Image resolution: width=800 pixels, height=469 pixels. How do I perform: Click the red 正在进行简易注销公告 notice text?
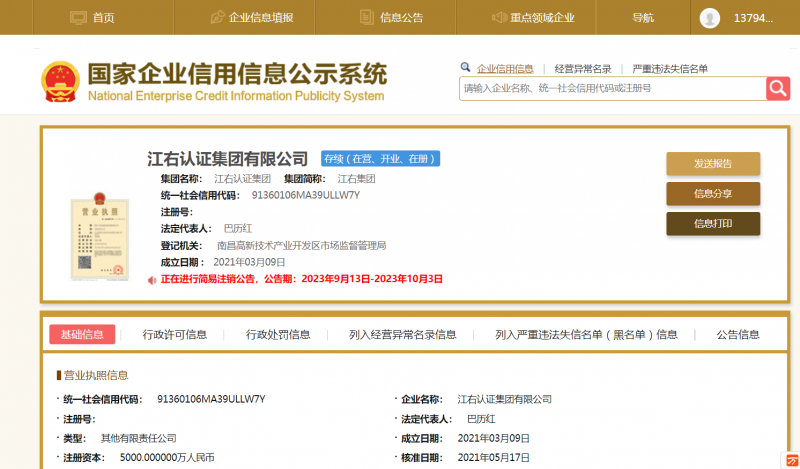click(x=302, y=279)
